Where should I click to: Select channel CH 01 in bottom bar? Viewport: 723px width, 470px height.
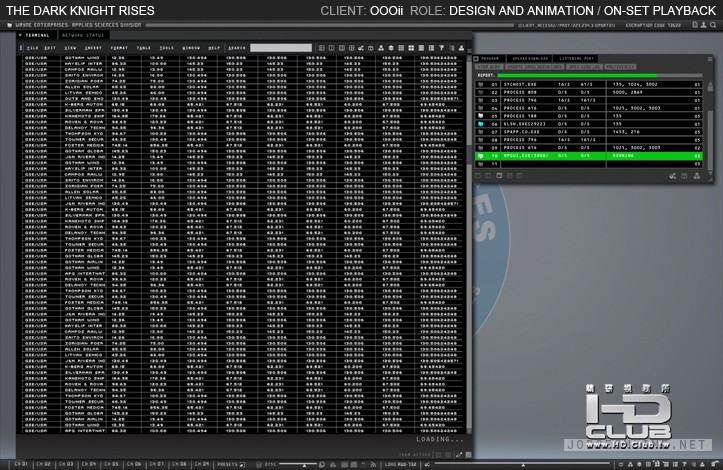pos(21,464)
